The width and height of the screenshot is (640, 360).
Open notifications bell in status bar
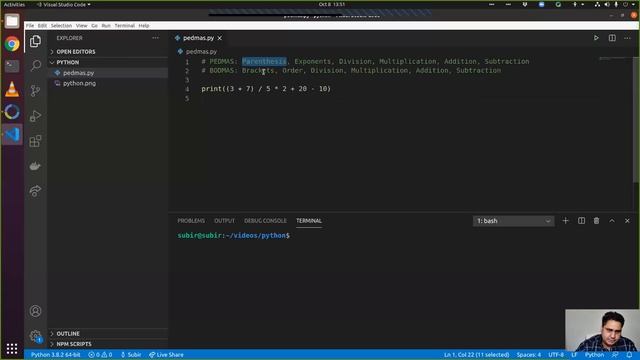tap(629, 355)
